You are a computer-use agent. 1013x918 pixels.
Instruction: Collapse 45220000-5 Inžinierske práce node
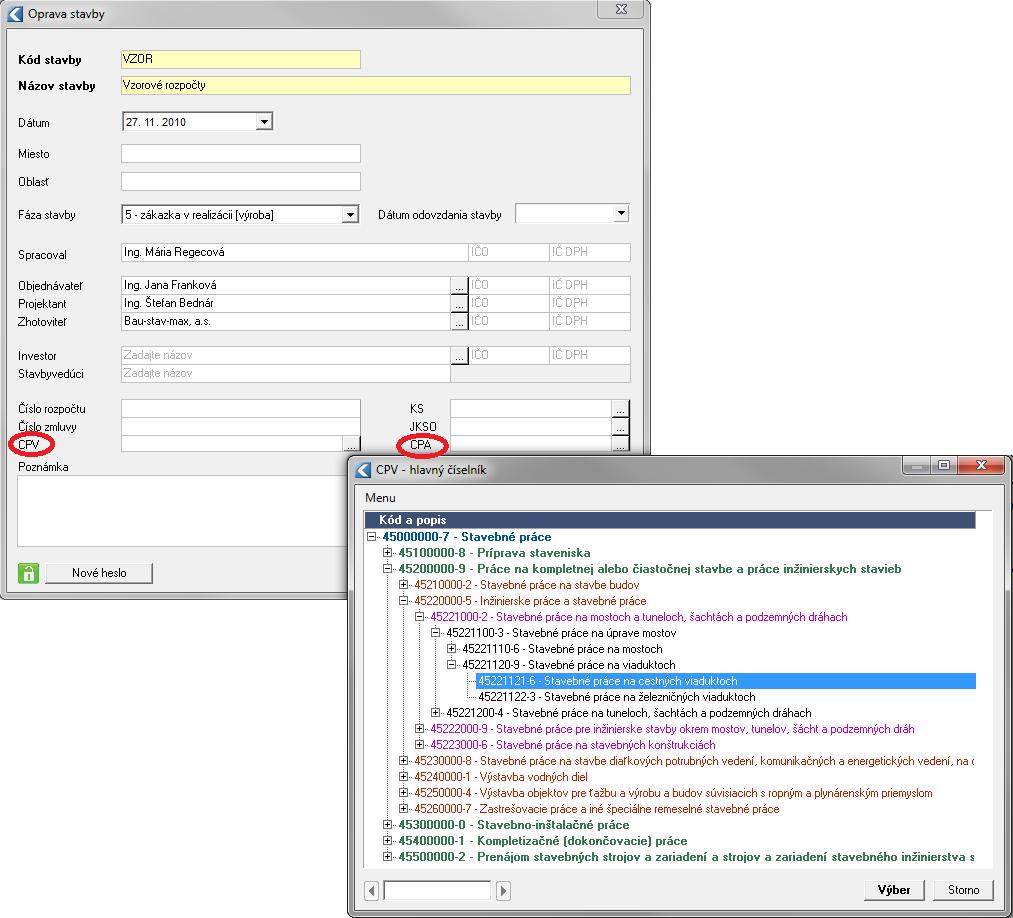click(x=404, y=601)
